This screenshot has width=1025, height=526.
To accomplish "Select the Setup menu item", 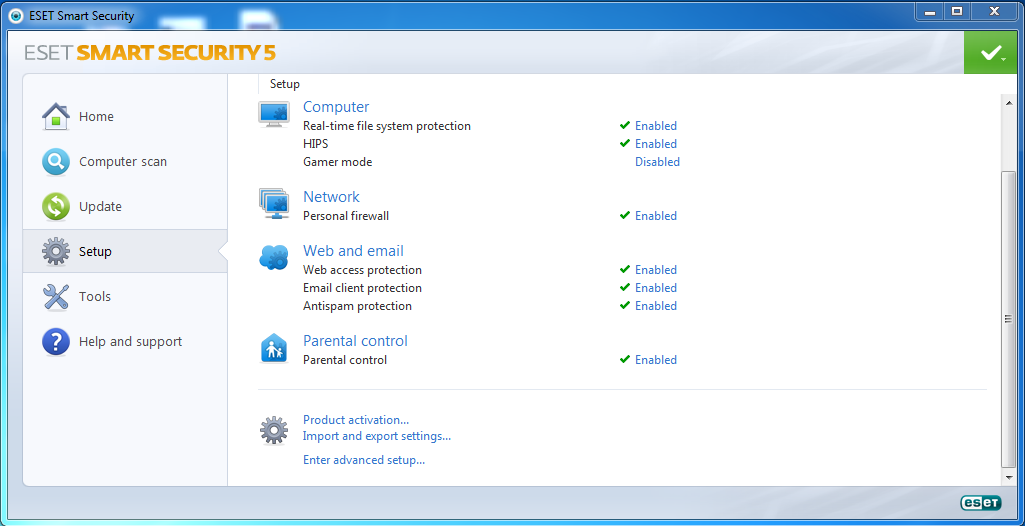I will 95,252.
